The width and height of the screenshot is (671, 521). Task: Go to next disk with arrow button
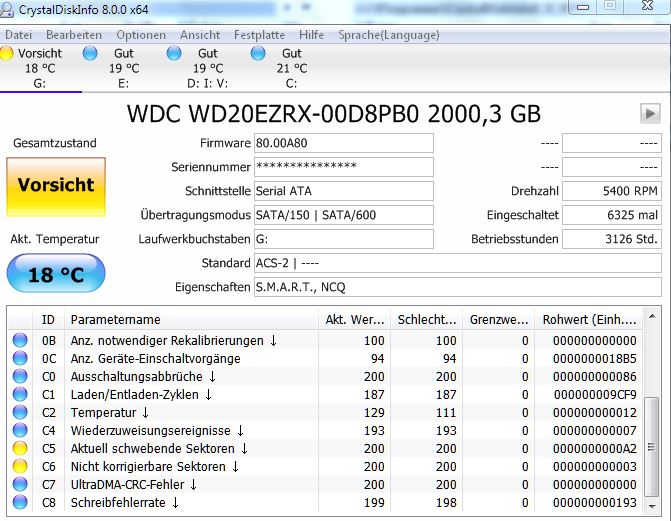coord(650,114)
